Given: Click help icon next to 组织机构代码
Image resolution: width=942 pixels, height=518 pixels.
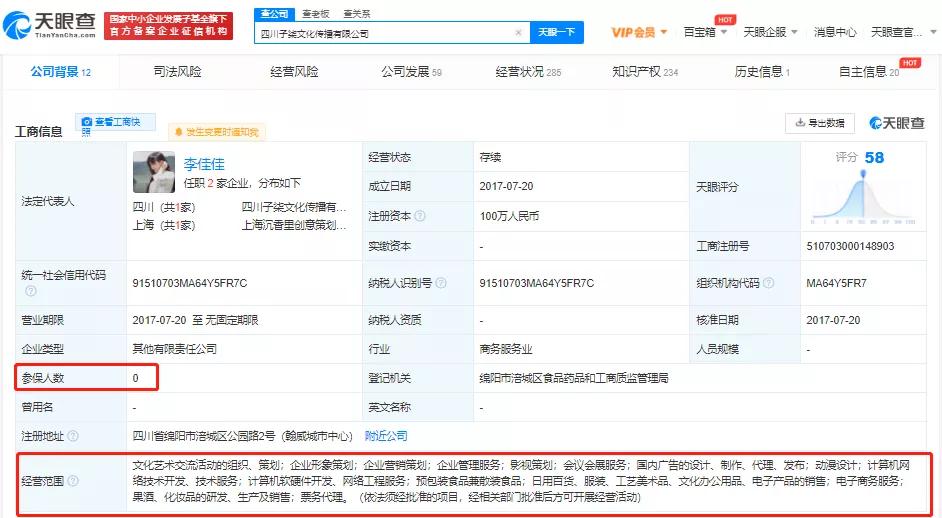Looking at the screenshot, I should tap(768, 282).
